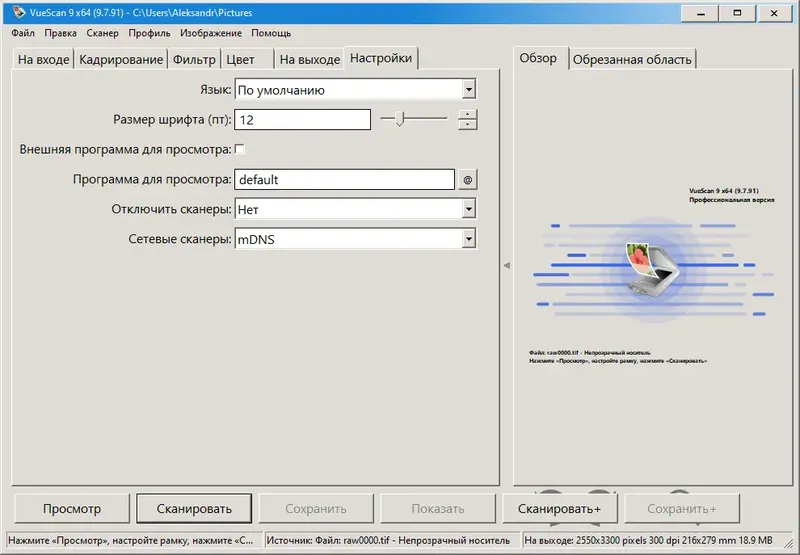
Task: Maximize the VueScan window
Action: [737, 13]
